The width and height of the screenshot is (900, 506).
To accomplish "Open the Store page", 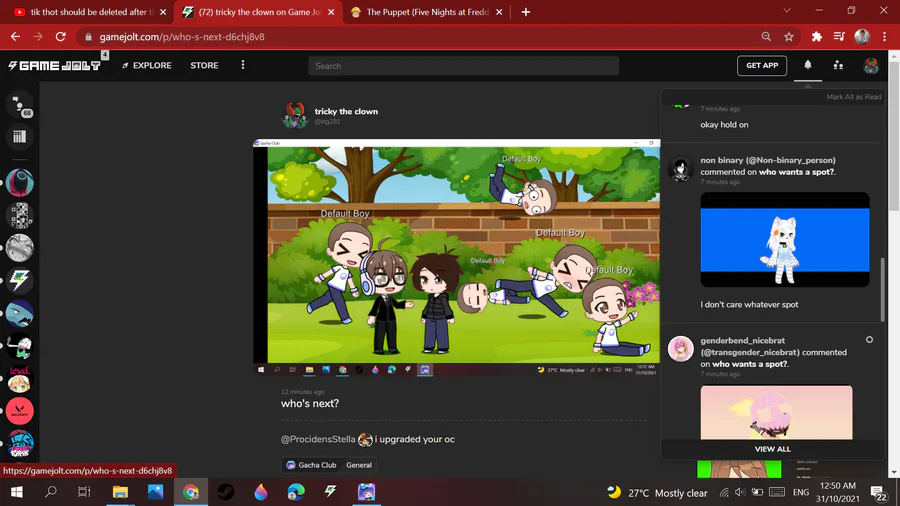I will point(204,65).
